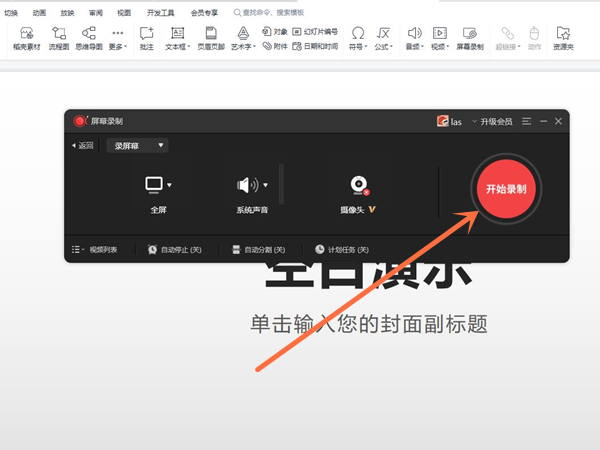Toggle 自动停止 auto stop setting
This screenshot has height=450, width=600.
tap(175, 249)
